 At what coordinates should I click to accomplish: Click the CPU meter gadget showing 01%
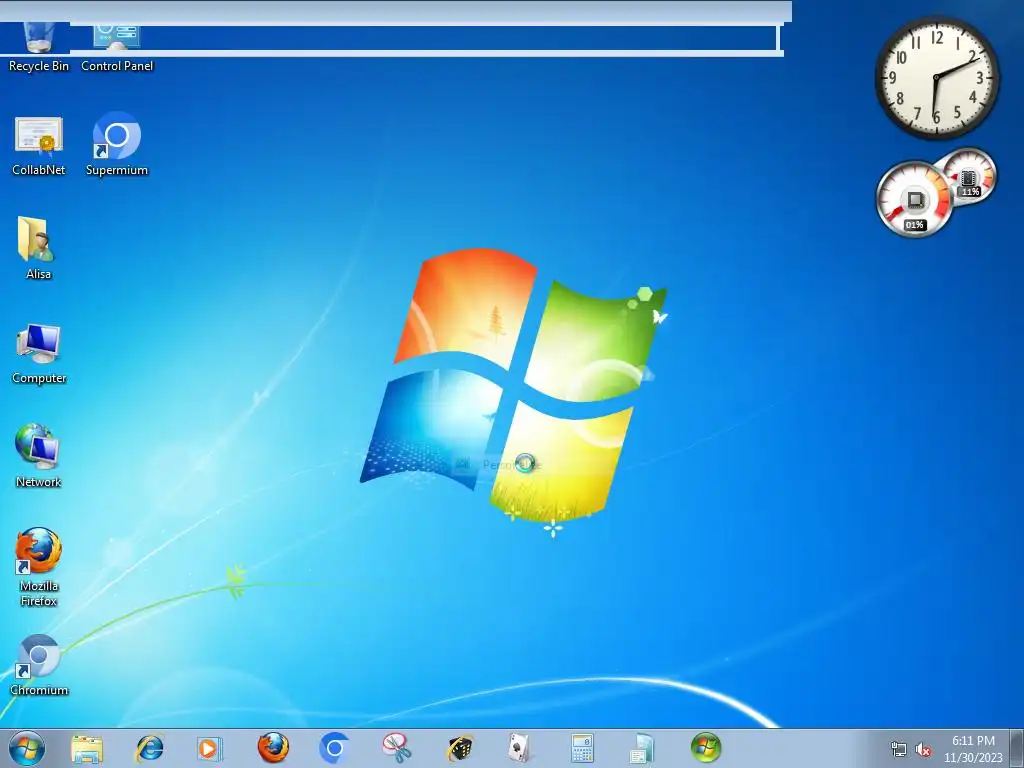tap(914, 199)
